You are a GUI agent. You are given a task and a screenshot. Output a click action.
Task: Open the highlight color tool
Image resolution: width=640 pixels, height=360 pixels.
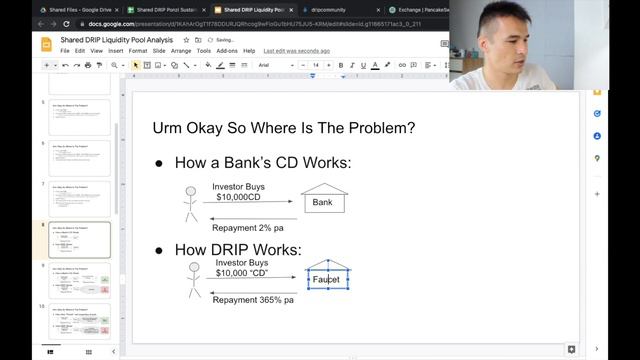(387, 65)
